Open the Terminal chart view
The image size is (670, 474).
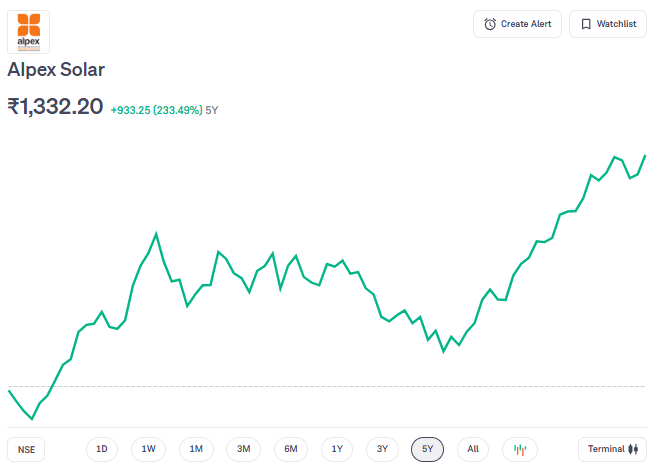tap(612, 449)
